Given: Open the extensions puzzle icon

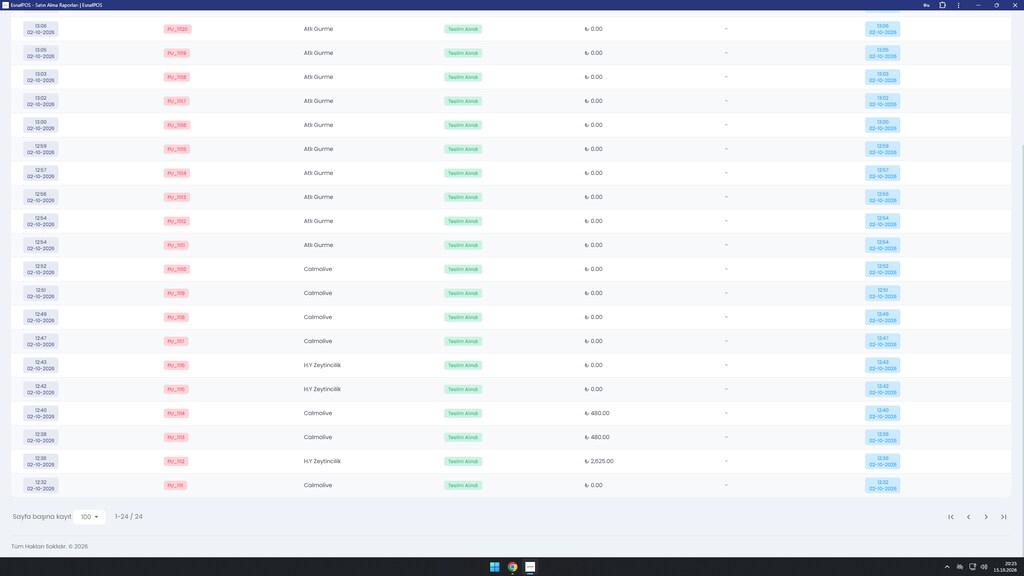Looking at the screenshot, I should click(942, 5).
